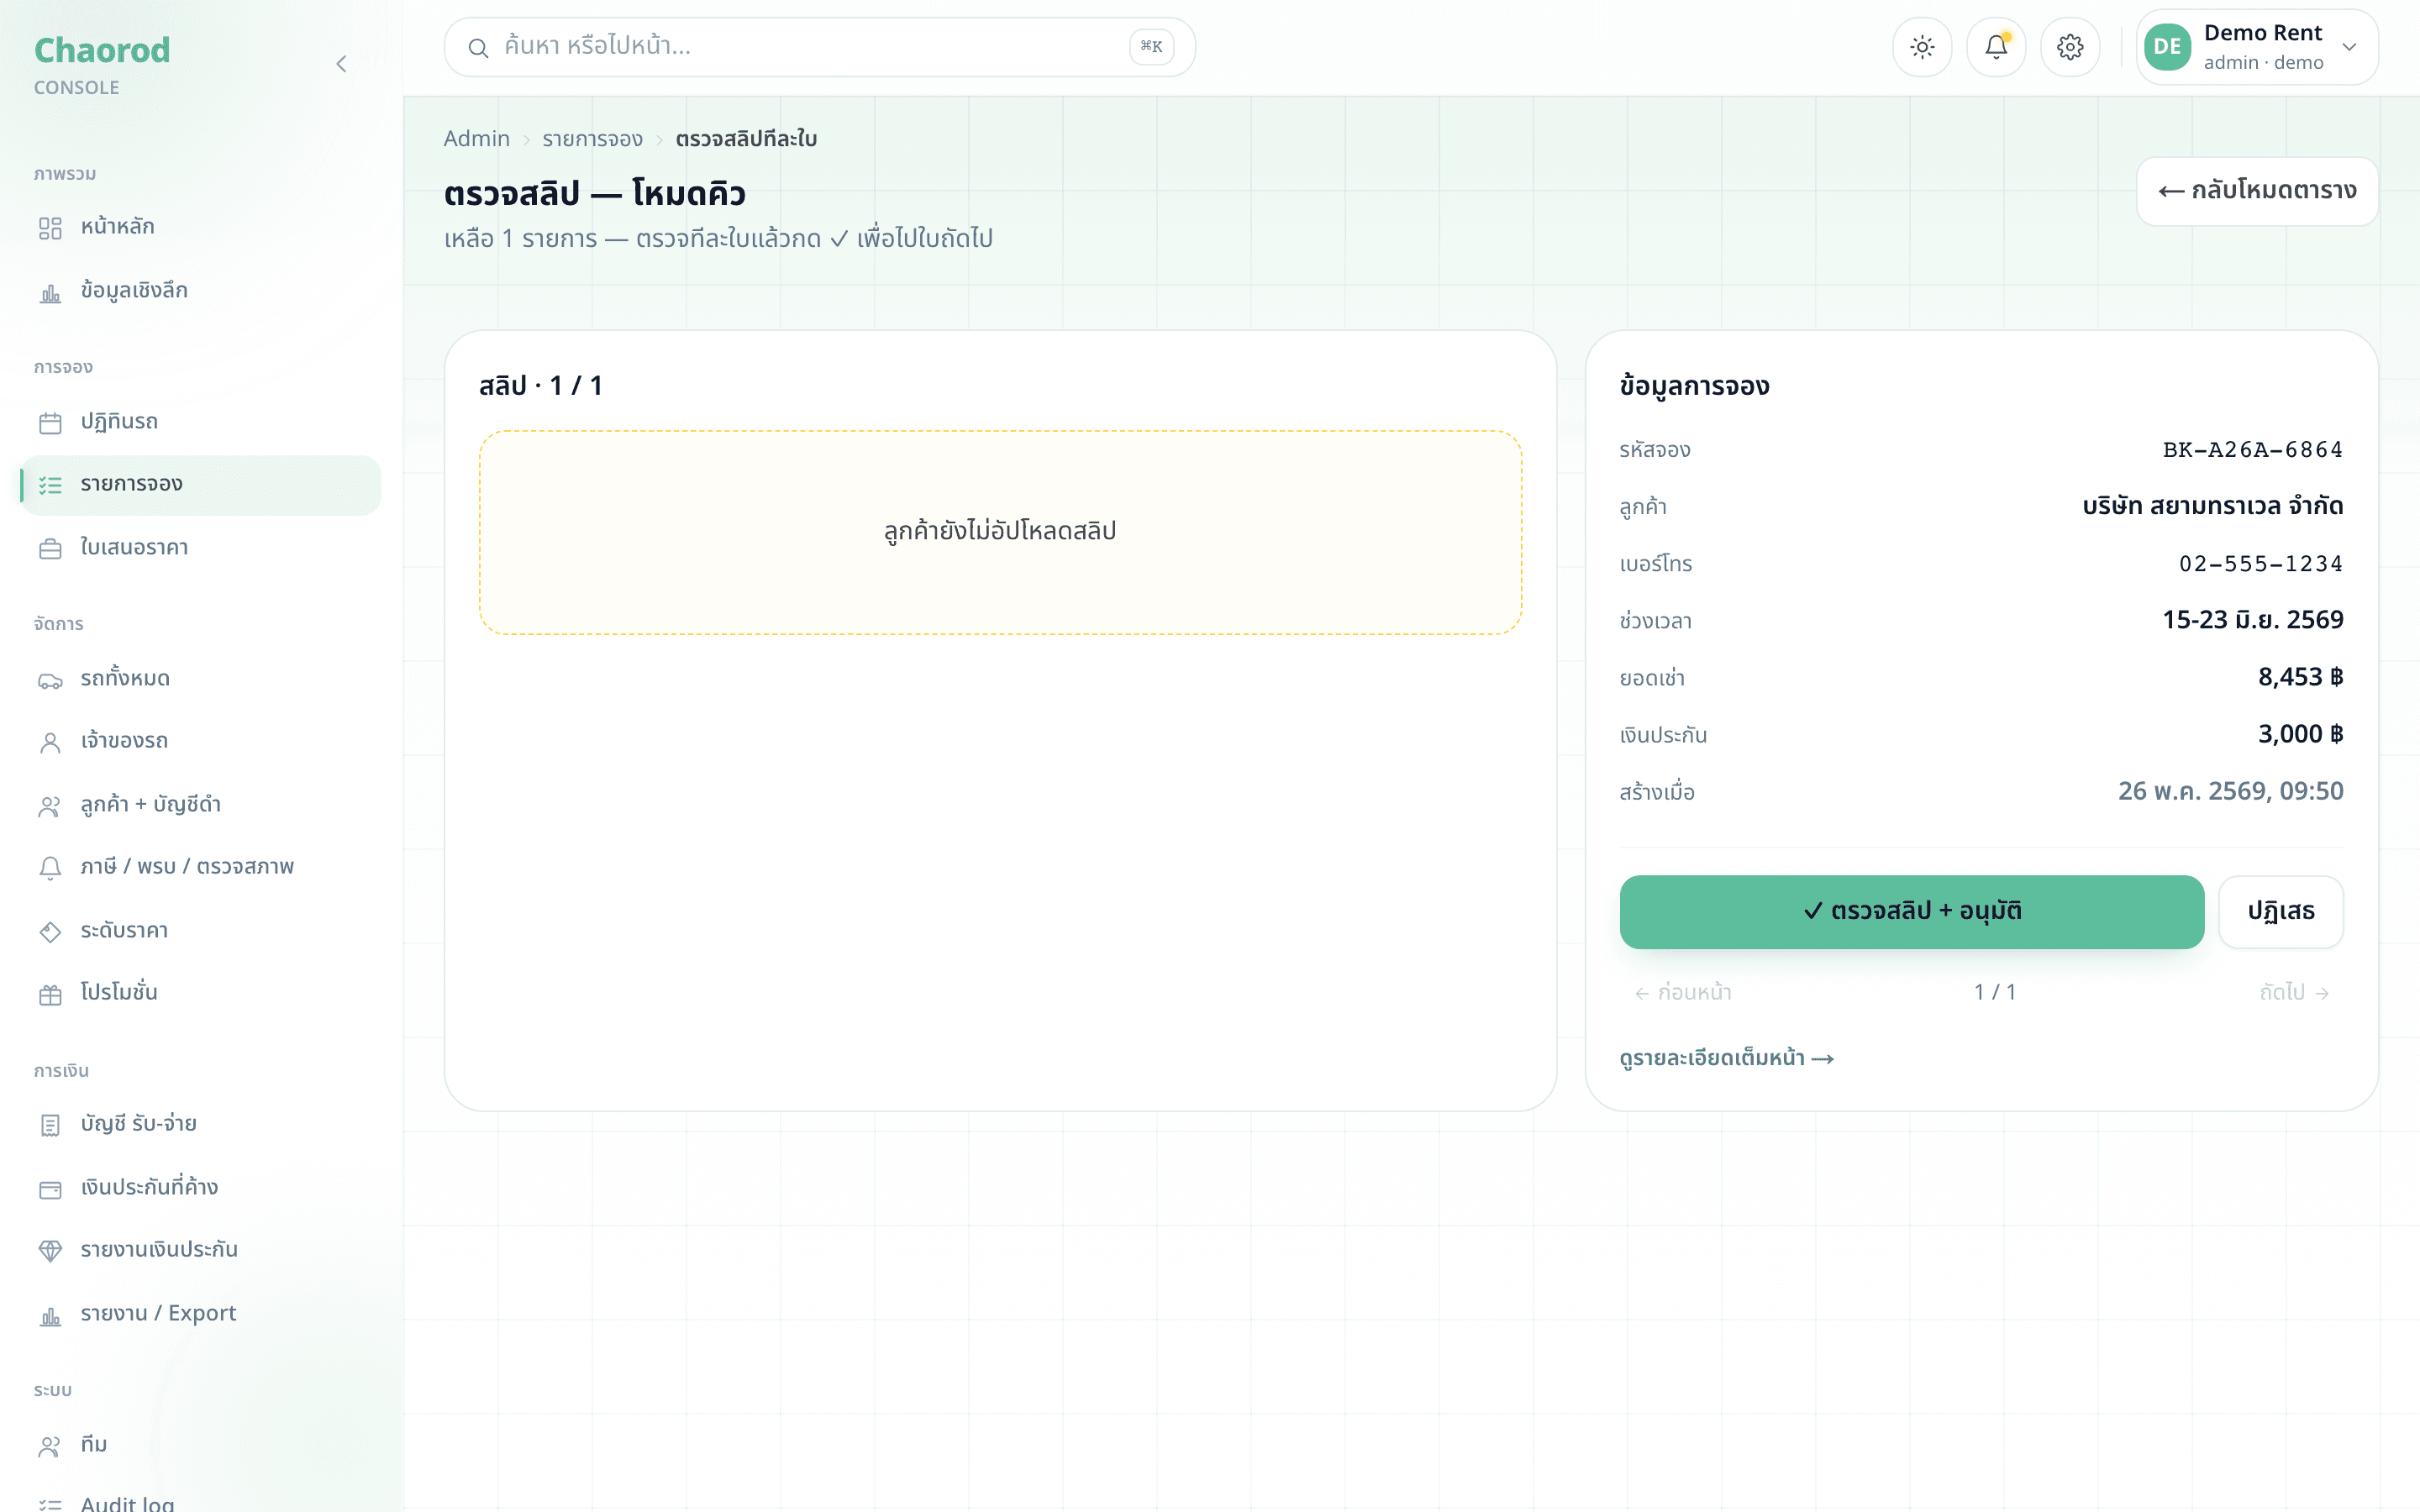
Task: Click the เจ้าของรถ person icon
Action: [x=50, y=742]
